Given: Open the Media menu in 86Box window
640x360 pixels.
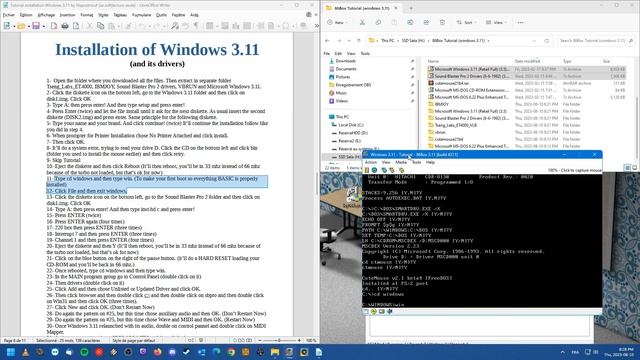Looking at the screenshot, I should coord(401,162).
